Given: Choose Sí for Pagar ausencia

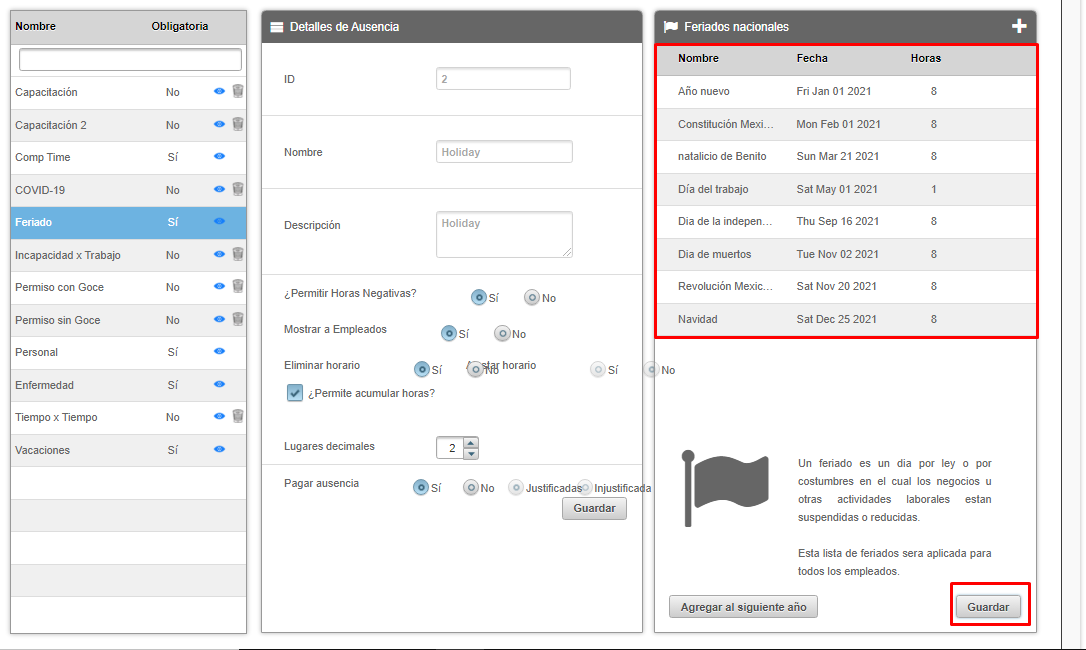Looking at the screenshot, I should coord(421,488).
